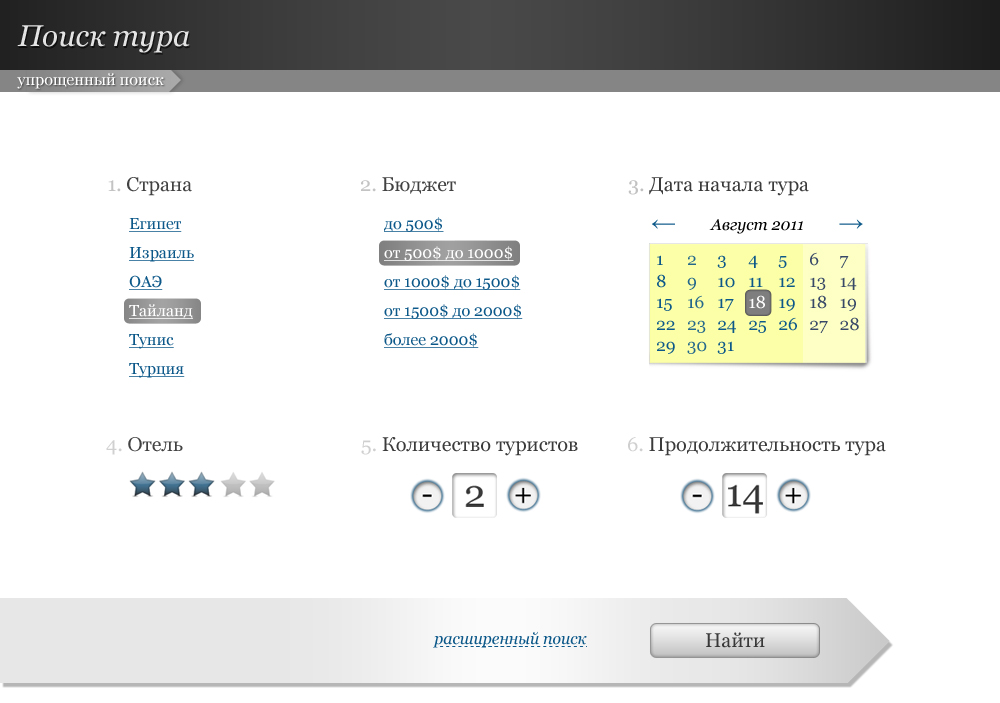Select budget от 500$ до 1000$
The image size is (1000, 703).
[449, 253]
